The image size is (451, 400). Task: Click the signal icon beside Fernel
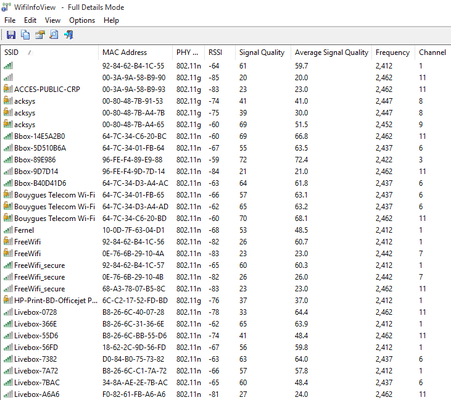point(8,230)
